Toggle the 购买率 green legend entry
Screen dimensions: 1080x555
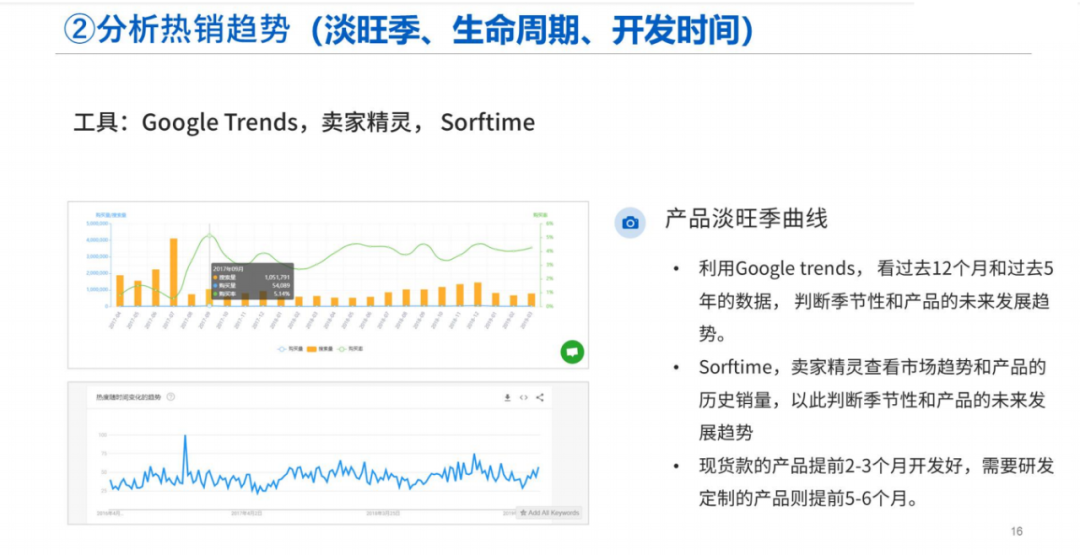[350, 349]
